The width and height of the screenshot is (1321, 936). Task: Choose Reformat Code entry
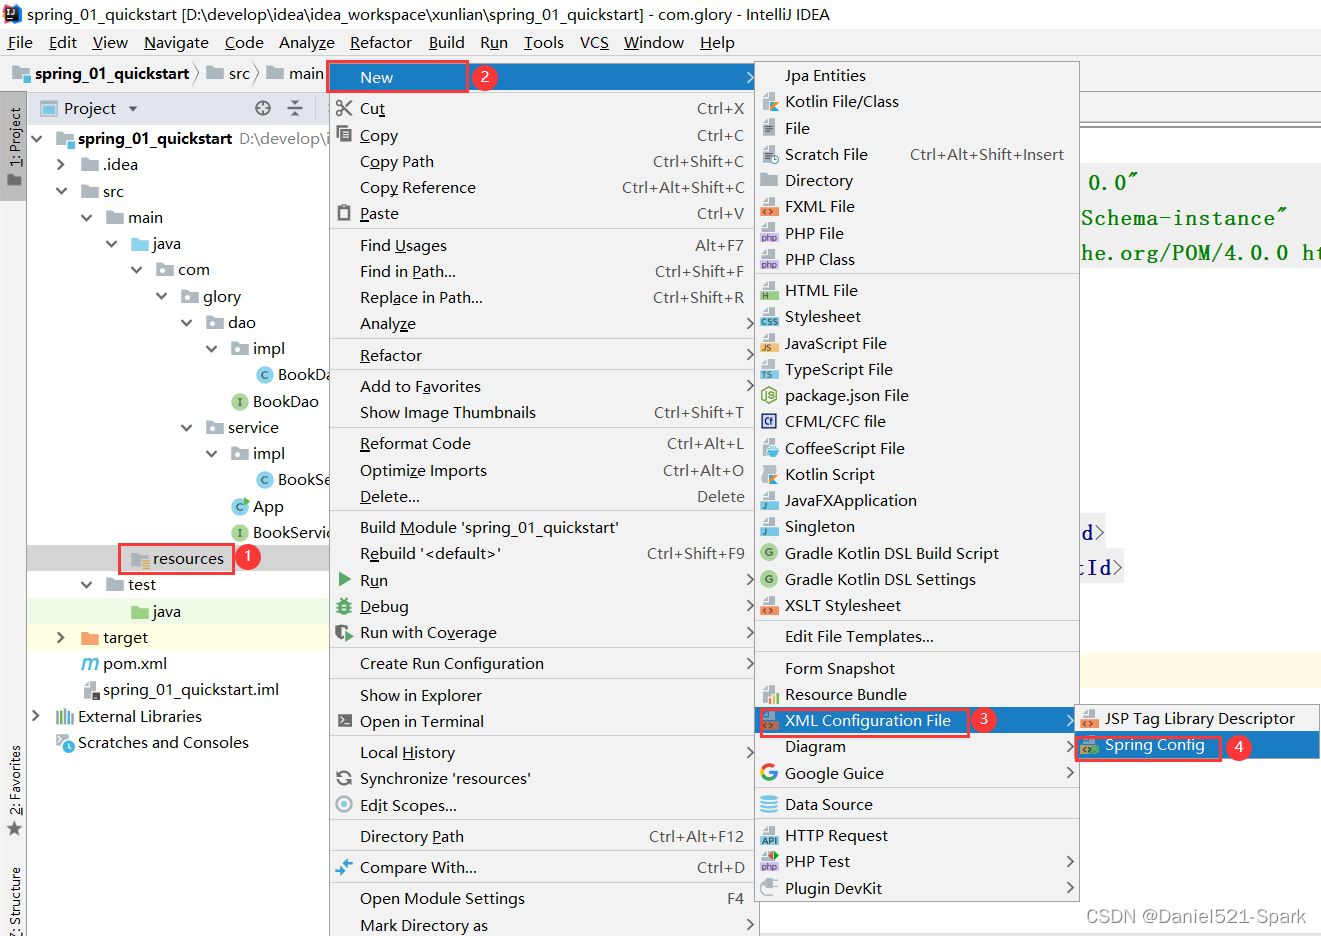pos(542,443)
